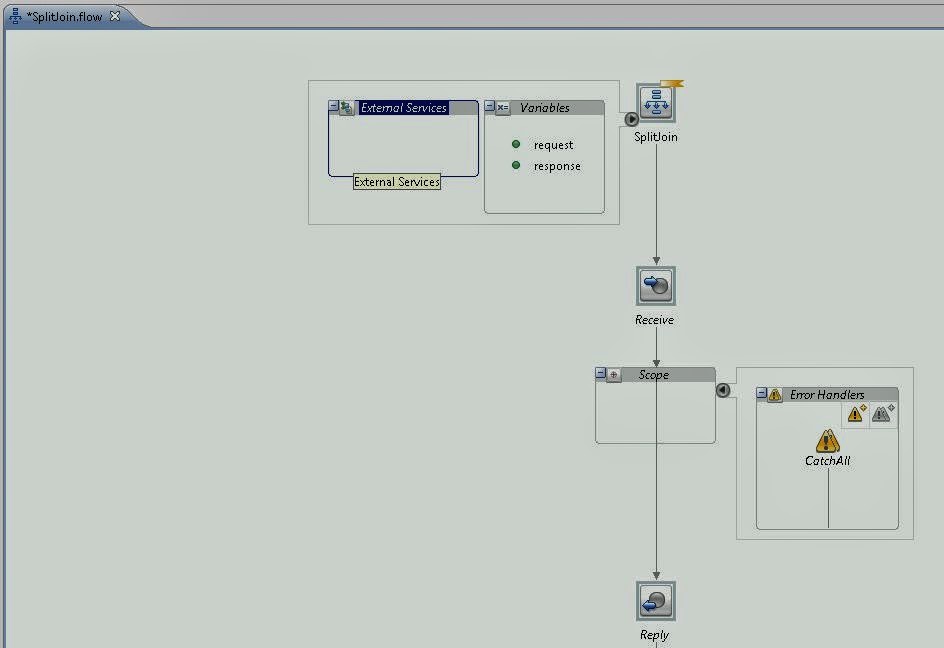Click the green dot beside response
The height and width of the screenshot is (648, 944).
[x=516, y=165]
